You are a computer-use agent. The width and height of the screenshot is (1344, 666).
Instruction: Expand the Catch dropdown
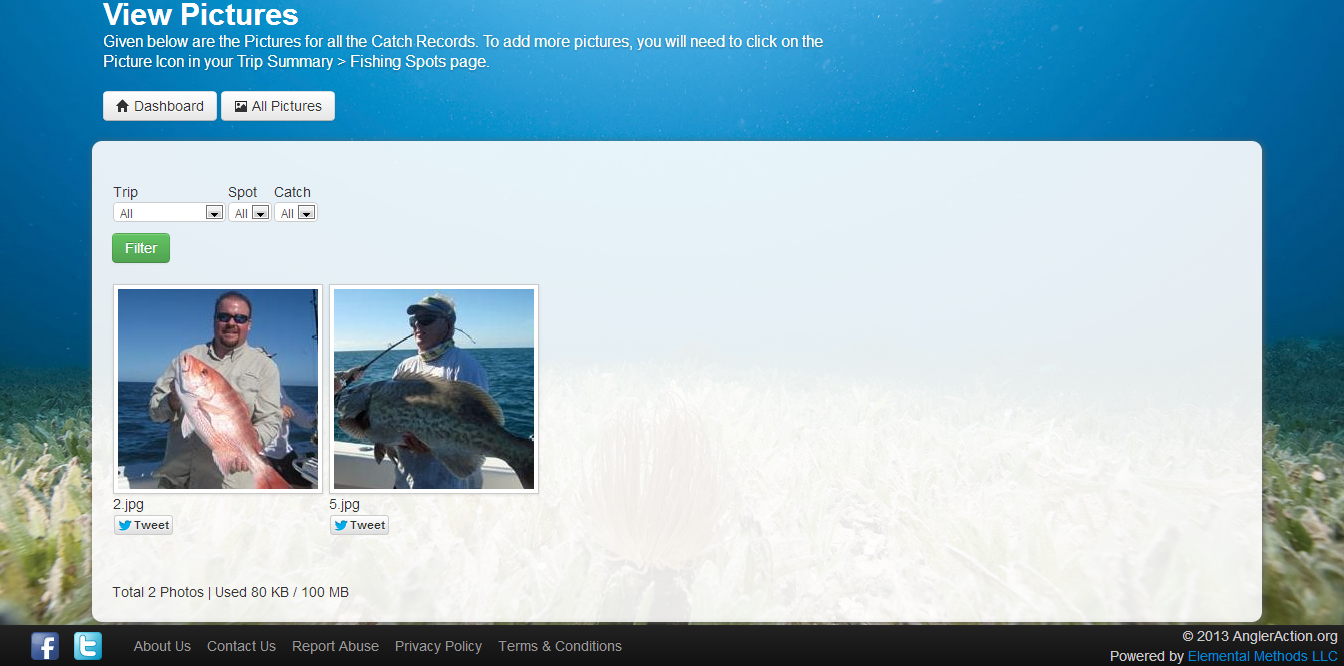pos(295,213)
